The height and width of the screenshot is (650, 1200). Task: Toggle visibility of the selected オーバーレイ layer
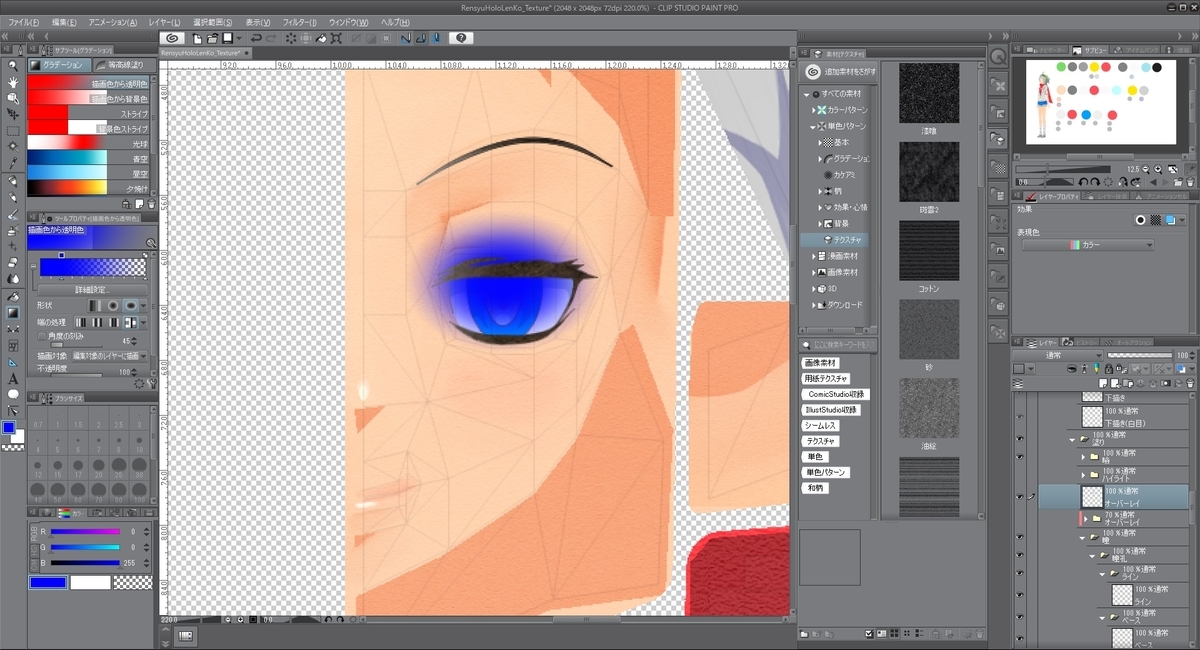[x=1020, y=496]
